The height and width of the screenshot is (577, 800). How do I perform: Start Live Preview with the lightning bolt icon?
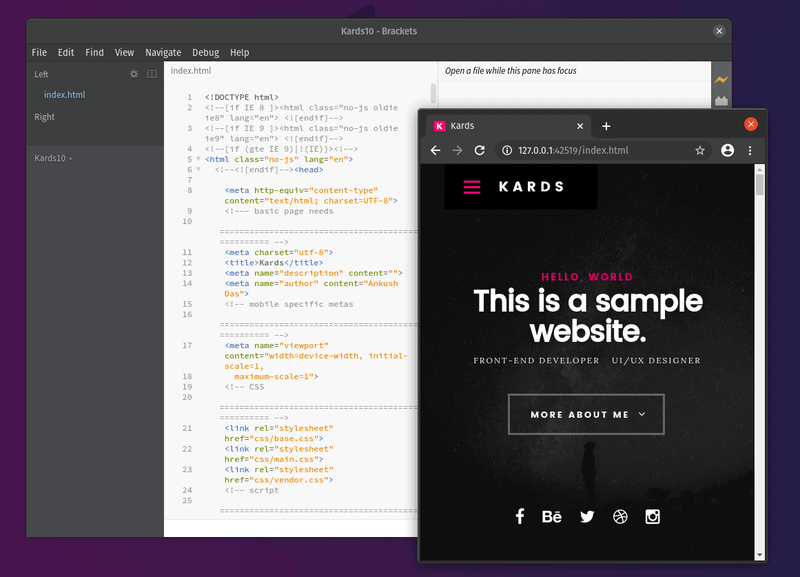721,78
